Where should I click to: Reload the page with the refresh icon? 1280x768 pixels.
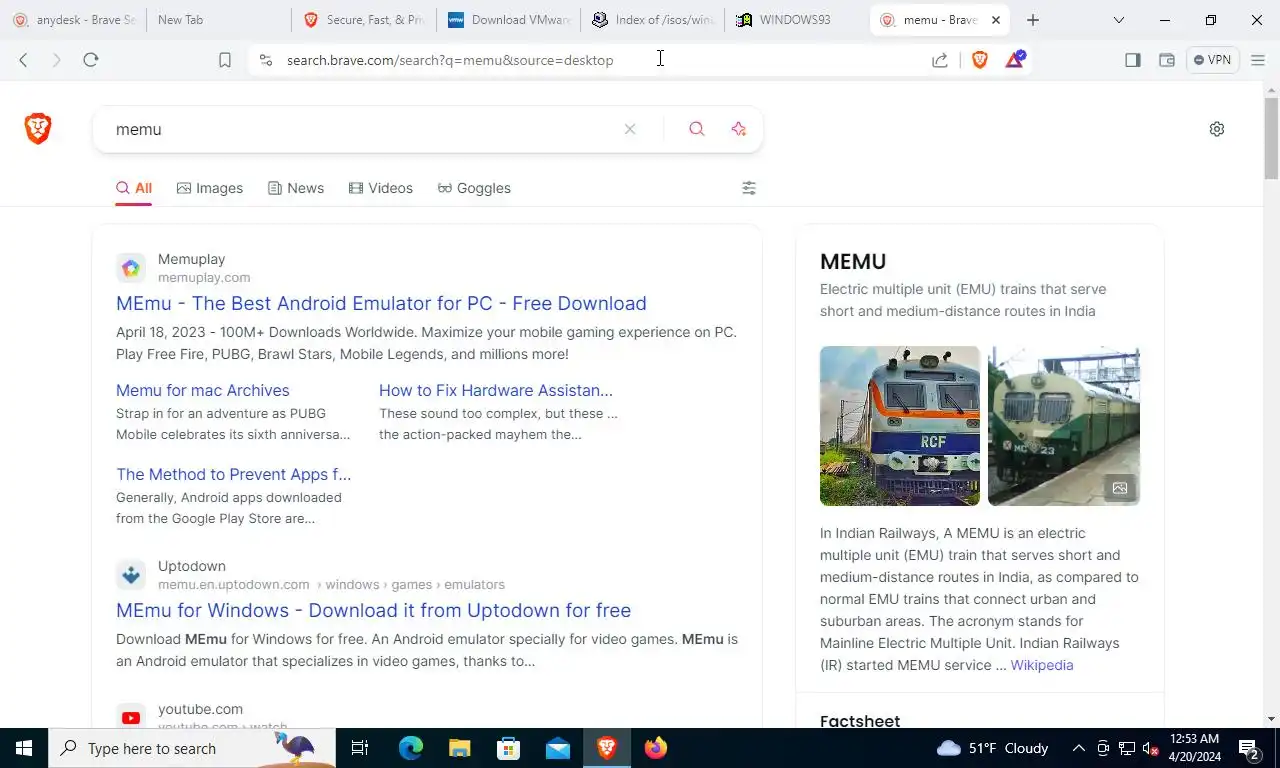coord(90,60)
